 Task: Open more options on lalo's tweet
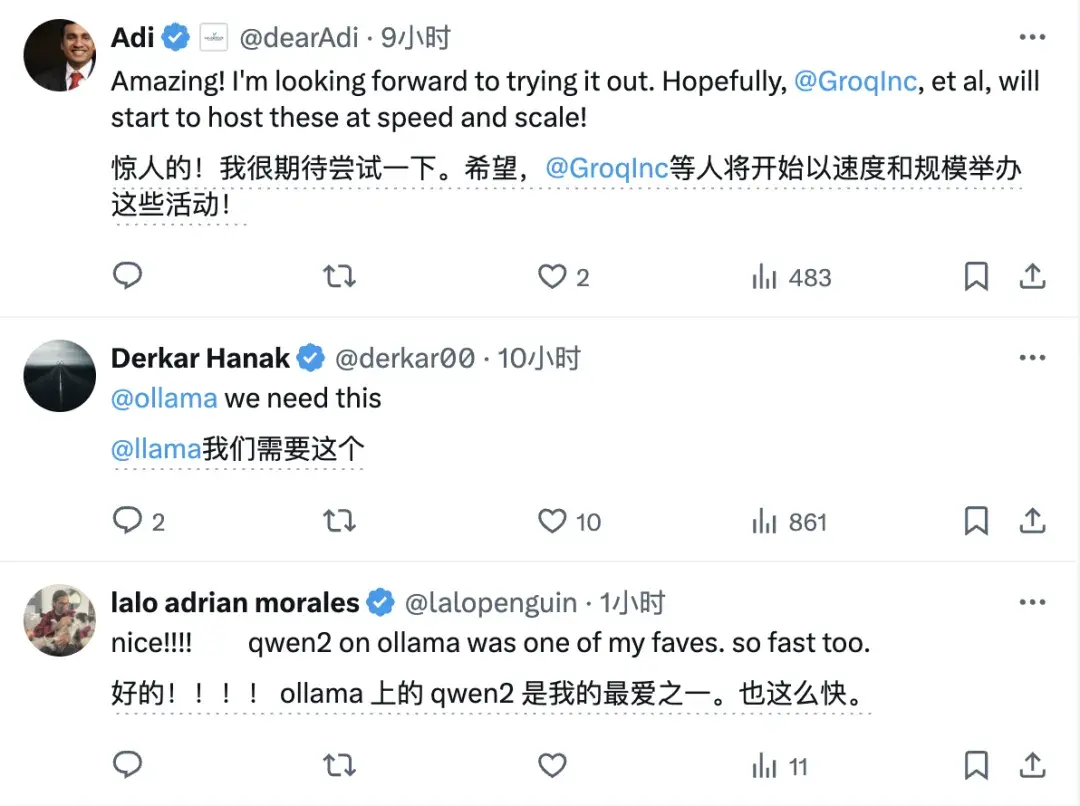click(1032, 603)
